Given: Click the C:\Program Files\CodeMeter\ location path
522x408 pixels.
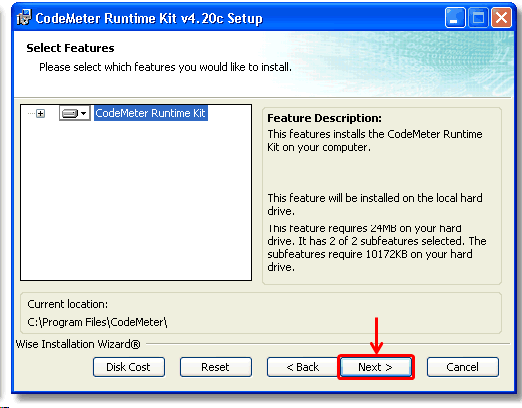Looking at the screenshot, I should click(x=97, y=322).
